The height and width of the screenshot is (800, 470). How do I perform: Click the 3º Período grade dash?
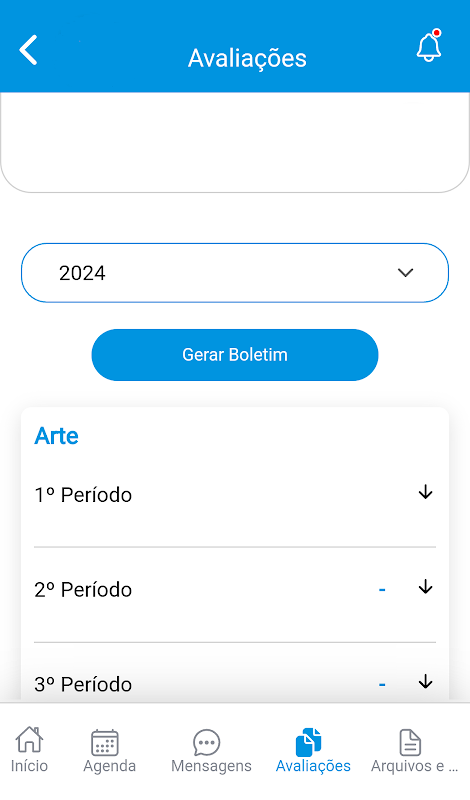coord(382,685)
